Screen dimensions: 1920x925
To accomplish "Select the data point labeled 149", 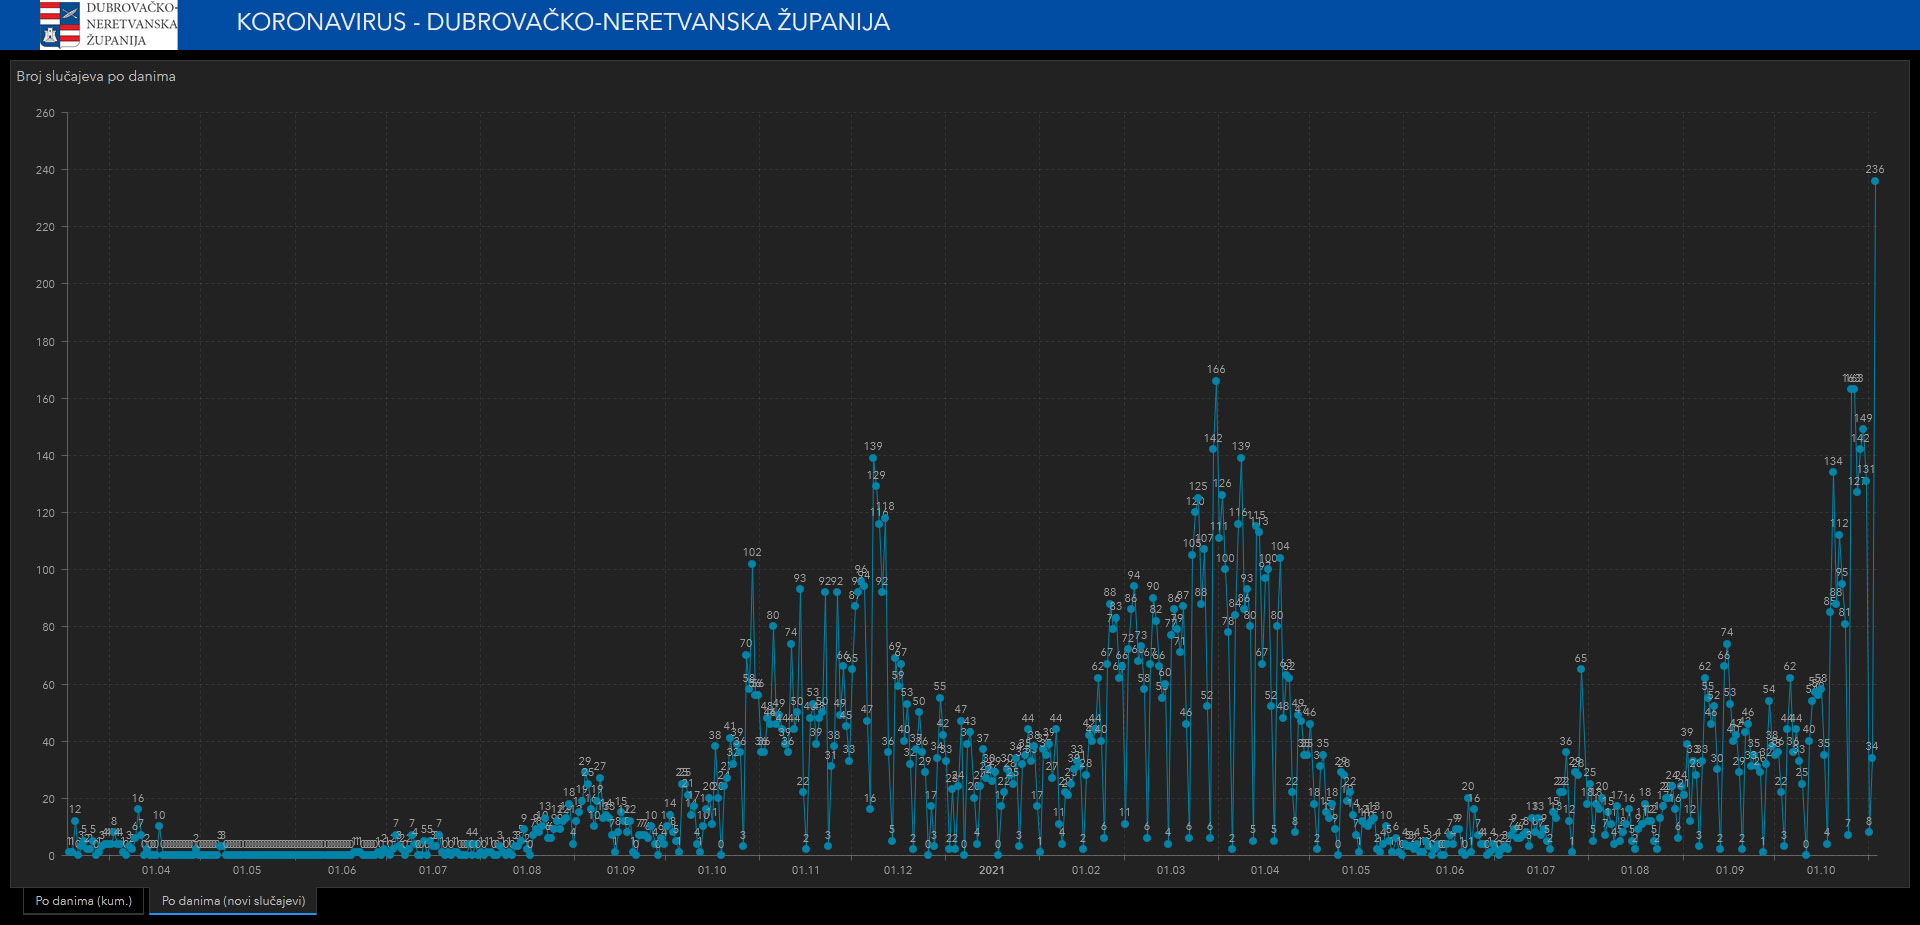I will click(1863, 429).
